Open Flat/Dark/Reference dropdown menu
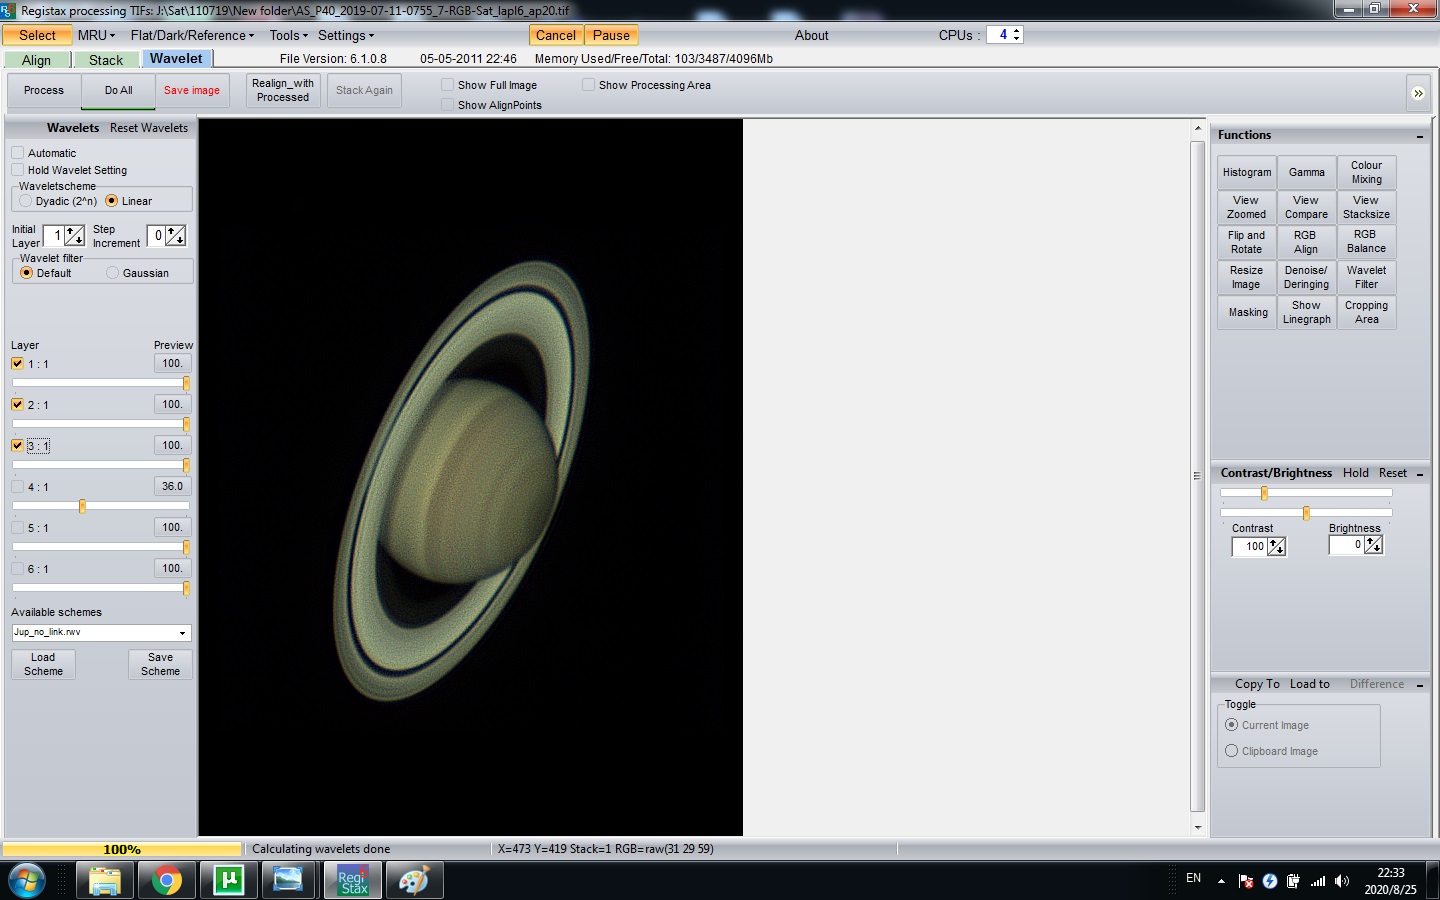This screenshot has width=1440, height=900. 192,35
